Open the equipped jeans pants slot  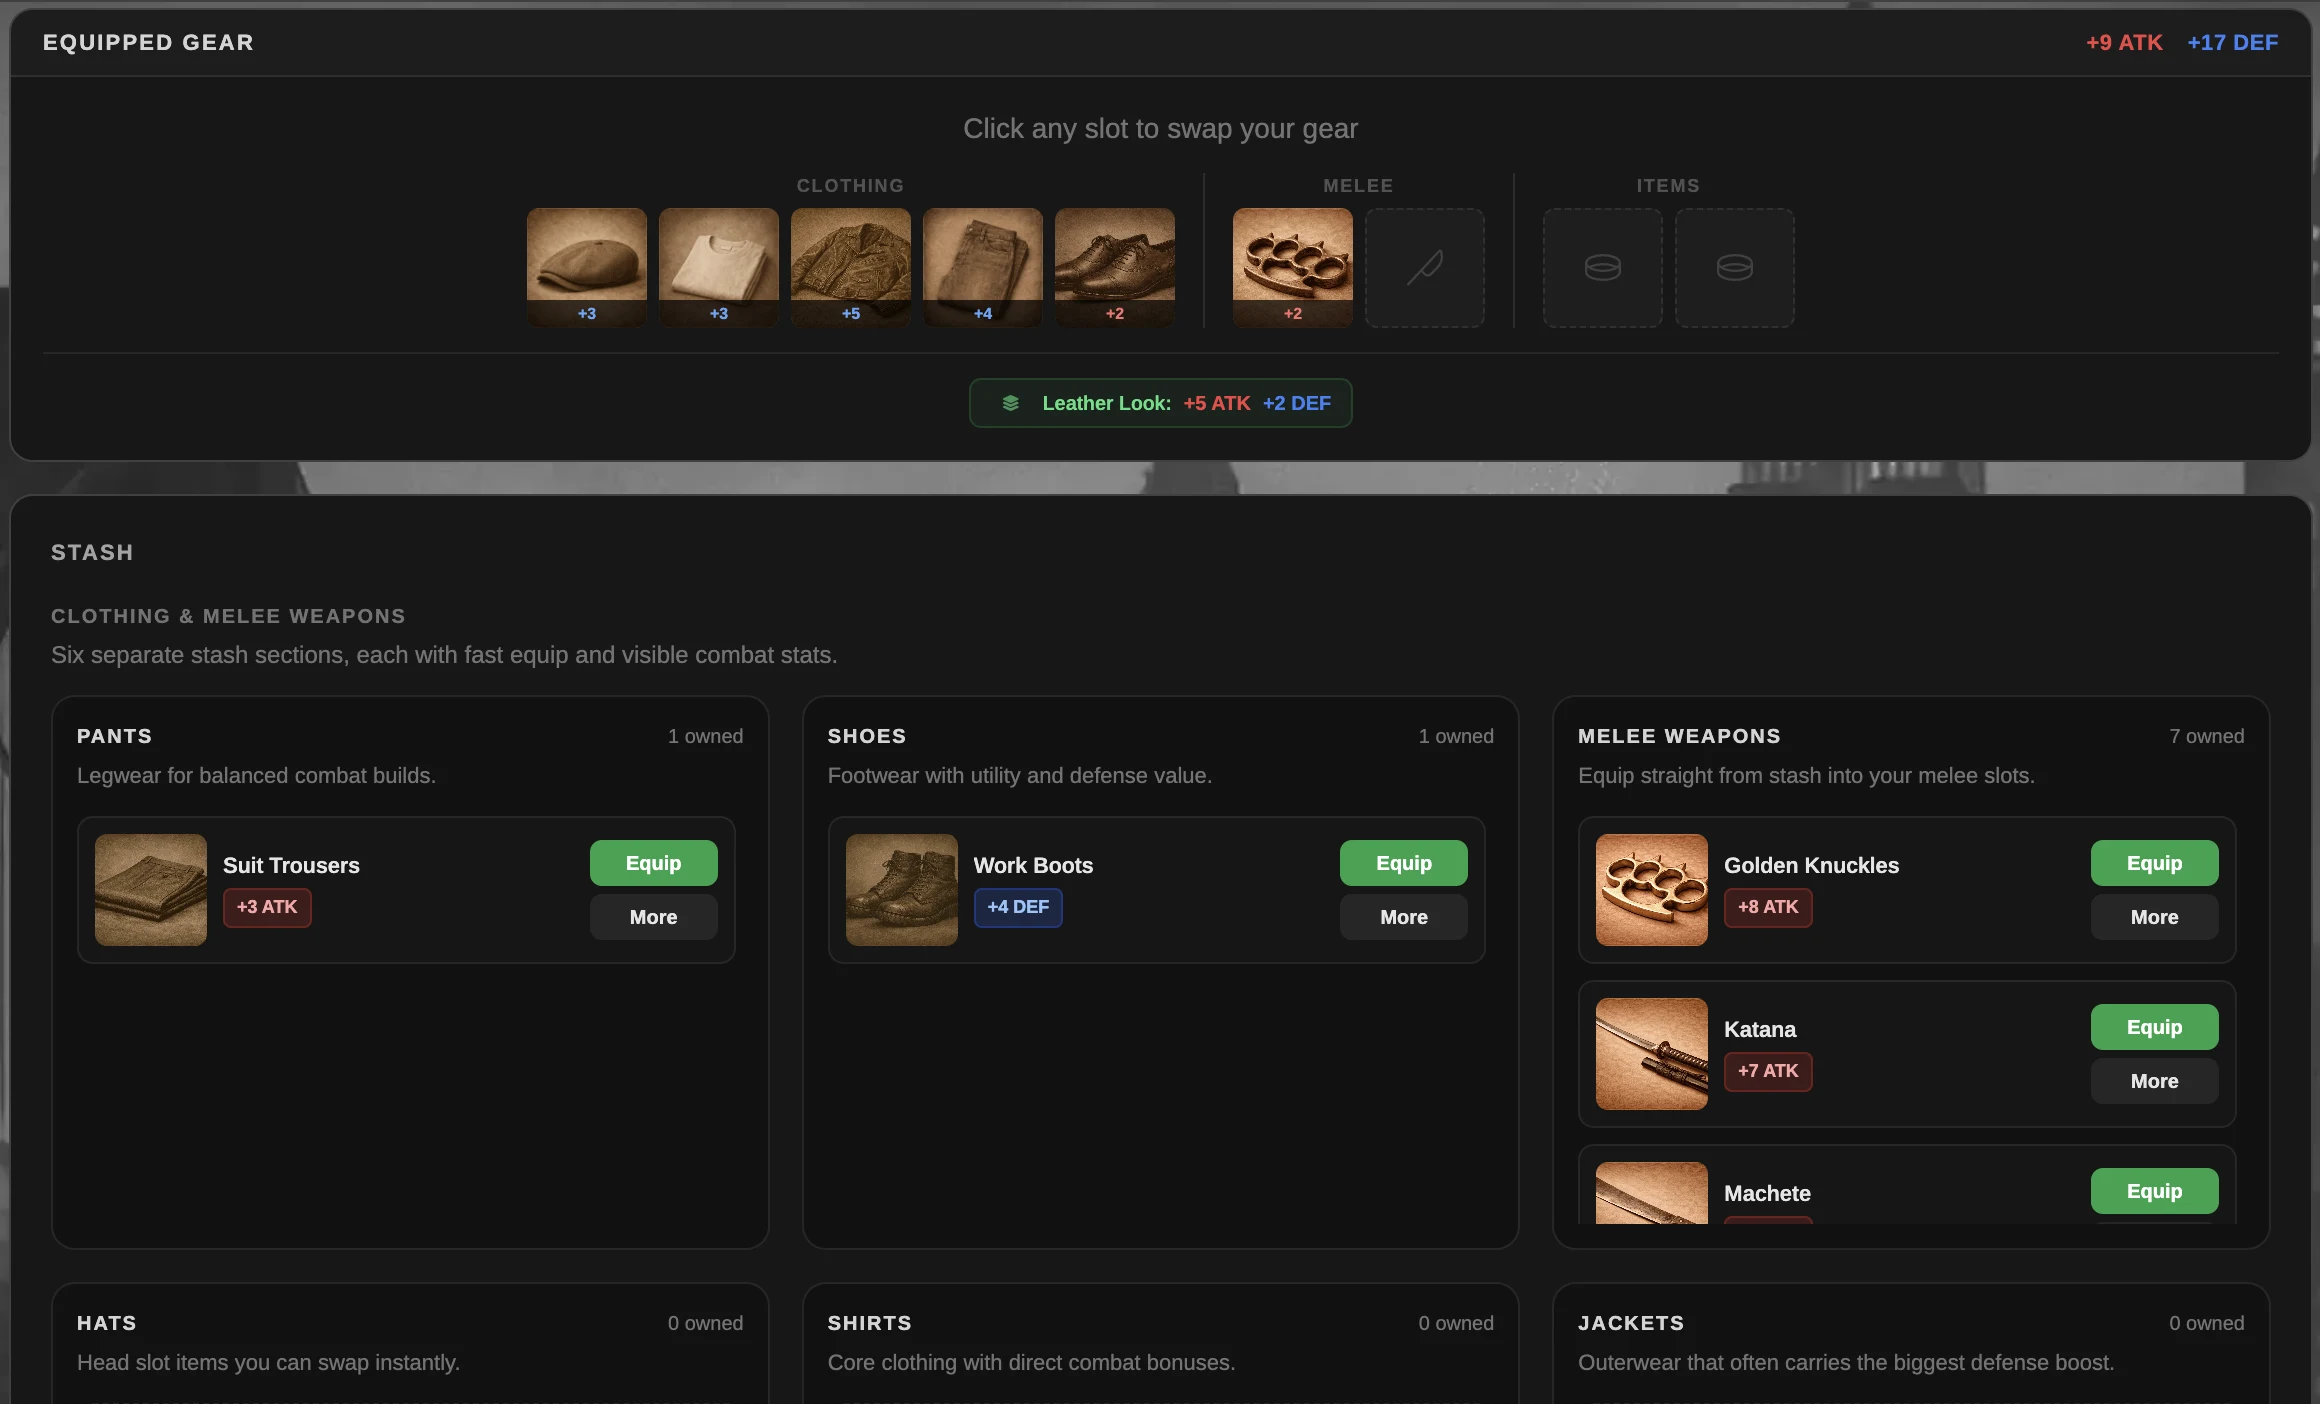coord(983,267)
